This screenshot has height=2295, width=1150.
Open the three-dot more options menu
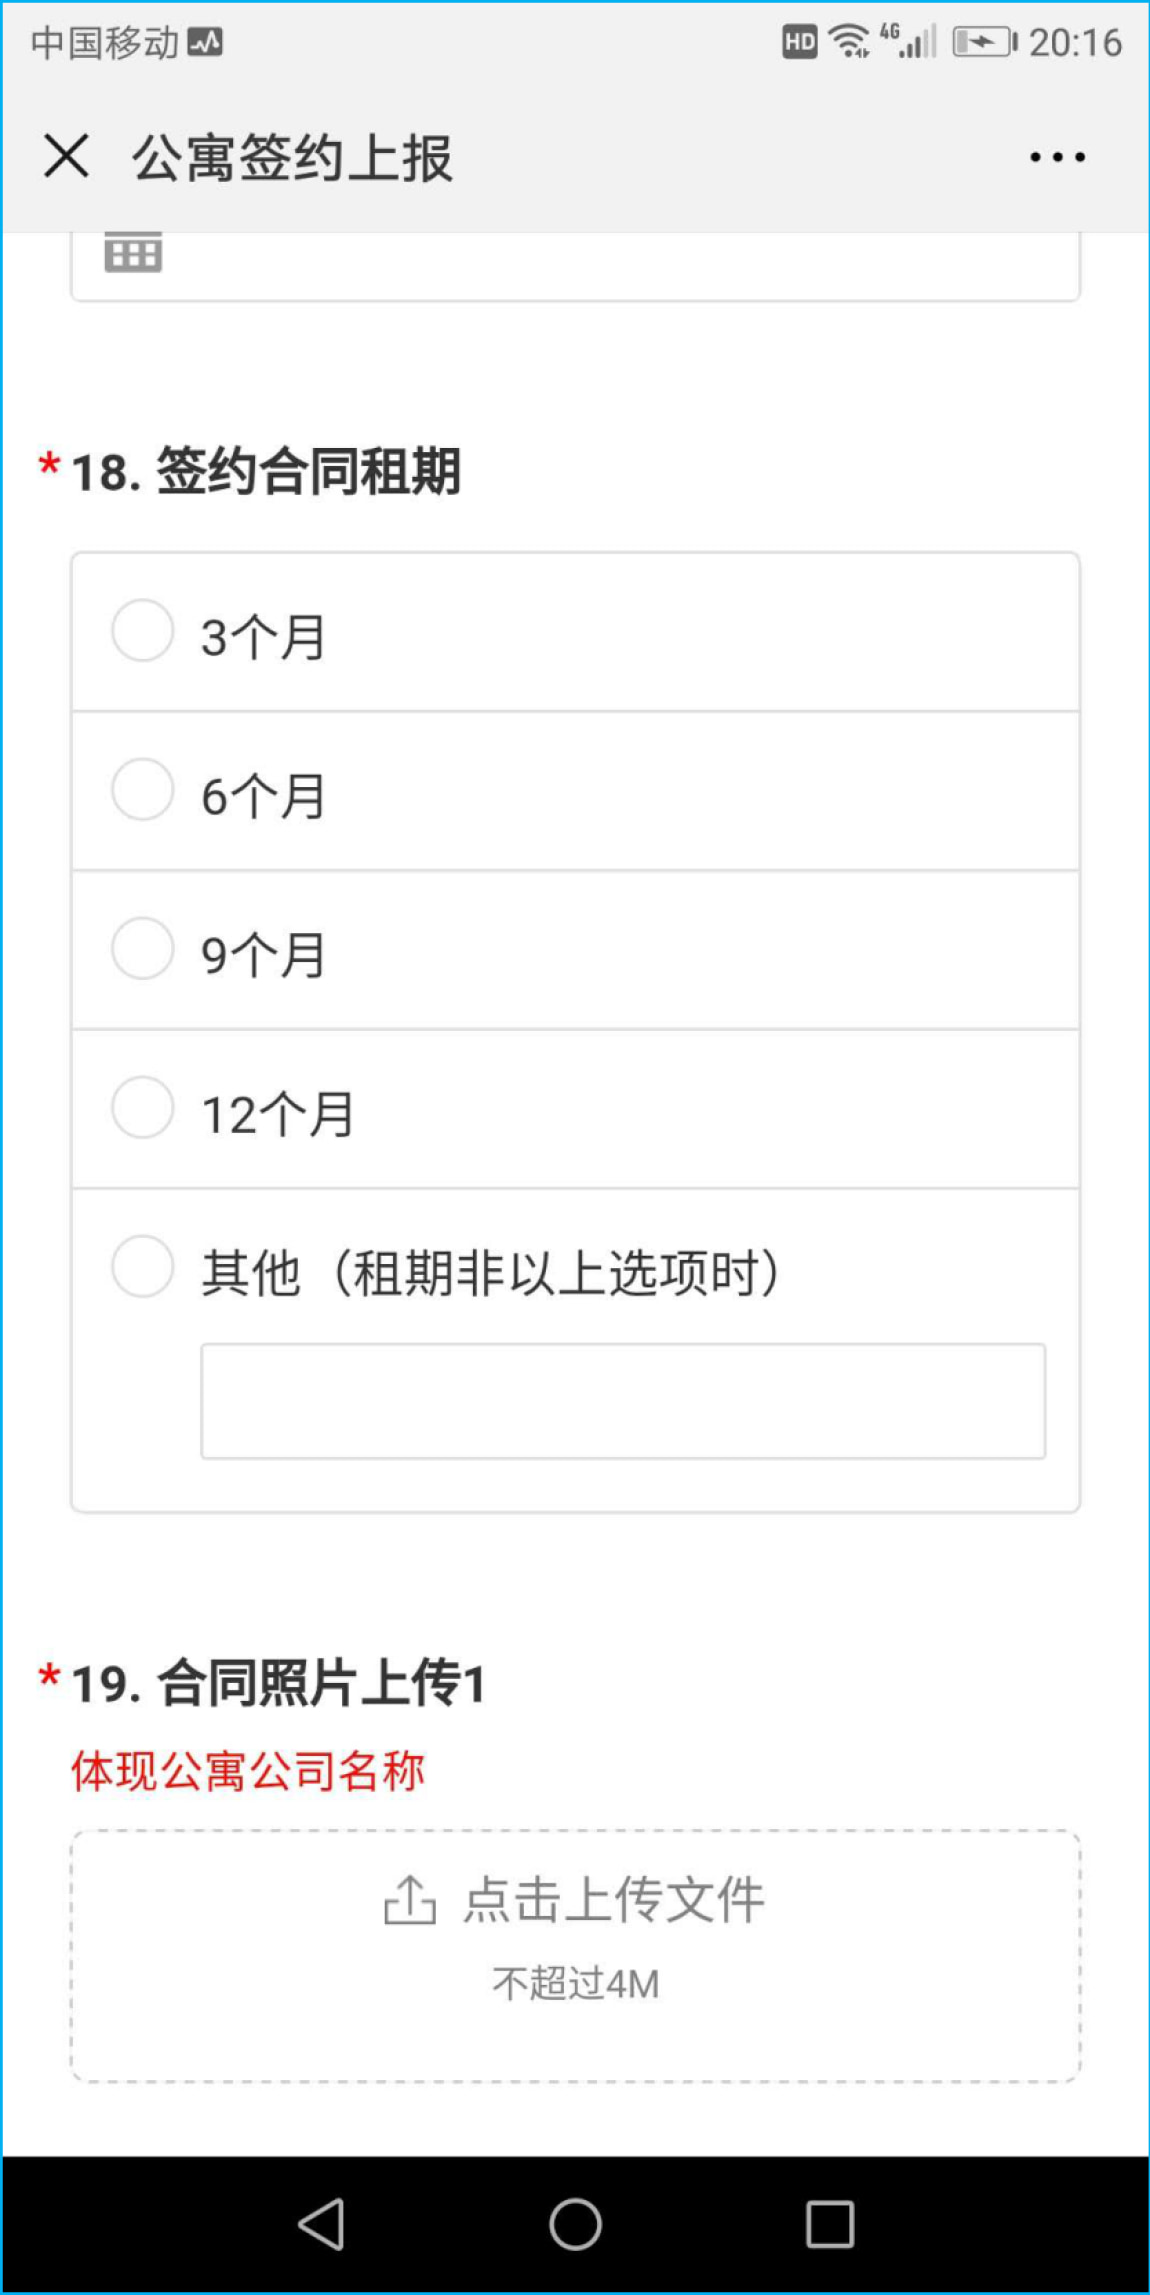click(x=1057, y=157)
